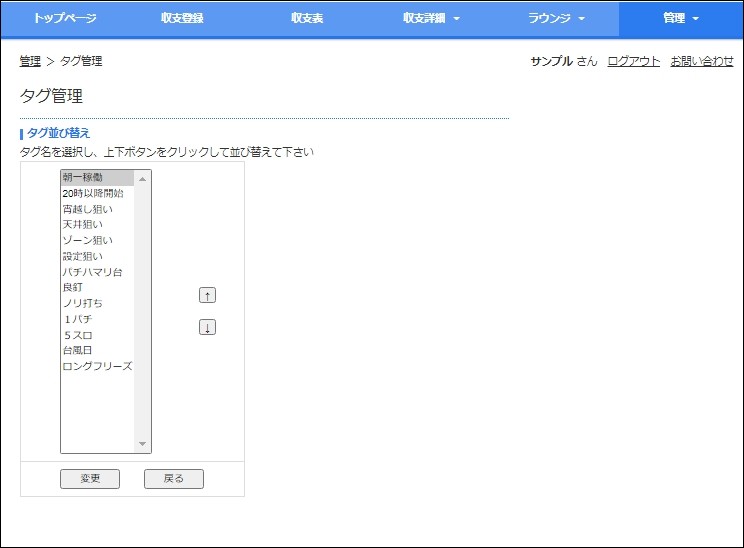The width and height of the screenshot is (744, 548).
Task: Move selected tag up with ↑ button
Action: click(x=207, y=296)
